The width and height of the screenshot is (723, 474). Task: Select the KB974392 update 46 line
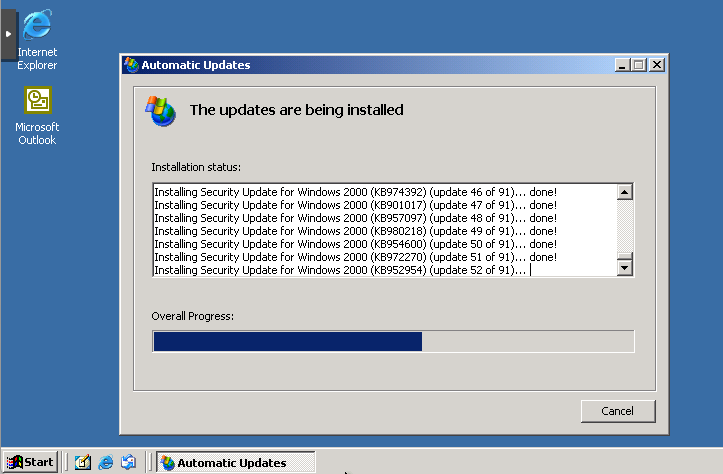356,192
